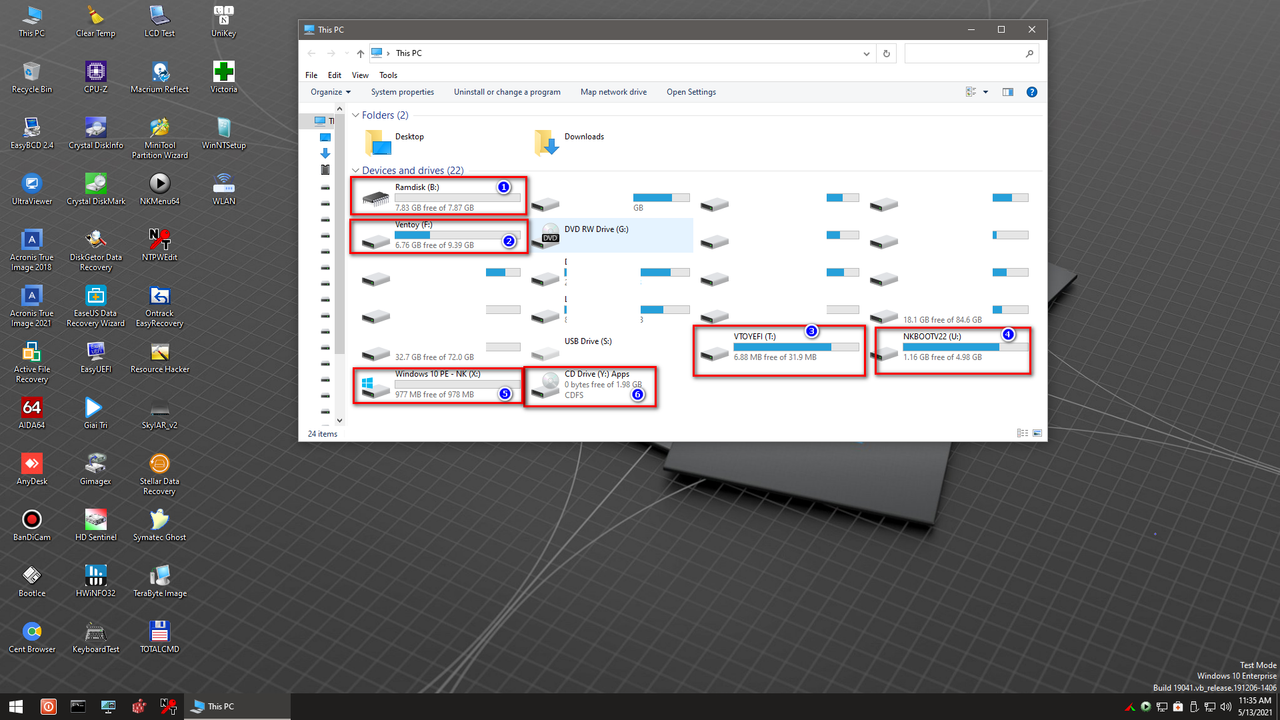Go up one folder level
Image resolution: width=1280 pixels, height=720 pixels.
[360, 53]
